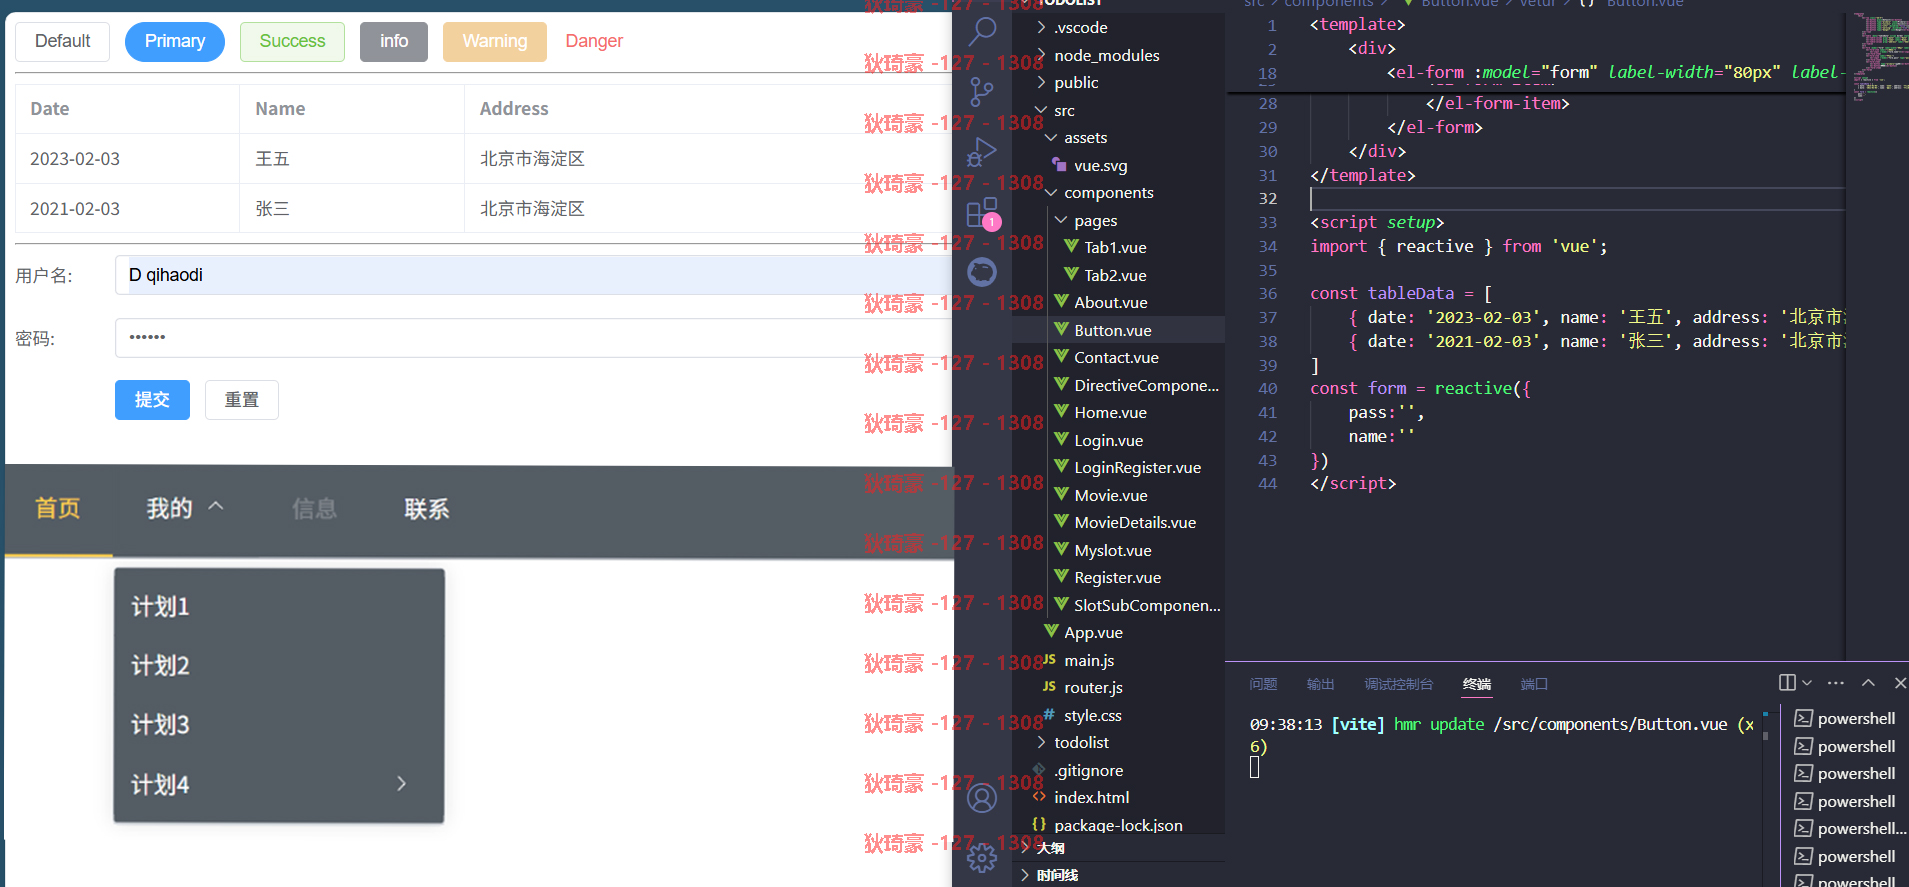
Task: Maximize the terminal panel with caret icon
Action: coord(1868,683)
